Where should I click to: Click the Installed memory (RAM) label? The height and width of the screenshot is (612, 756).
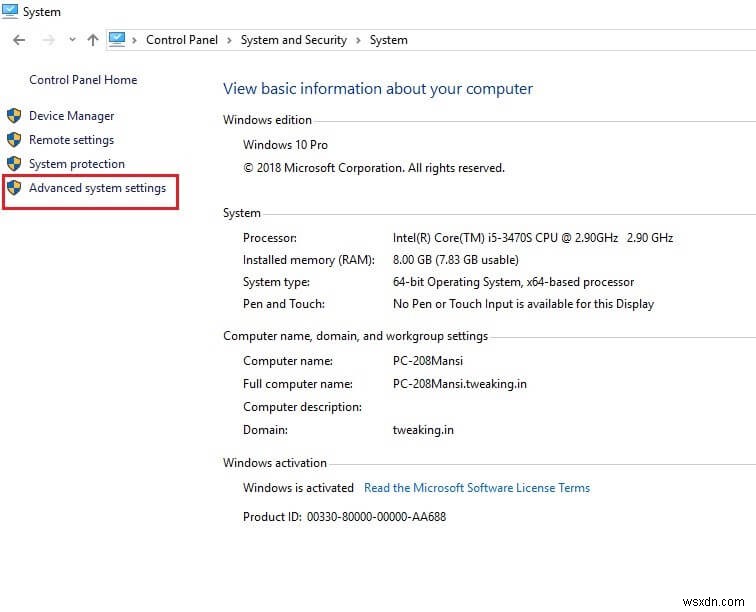[309, 260]
